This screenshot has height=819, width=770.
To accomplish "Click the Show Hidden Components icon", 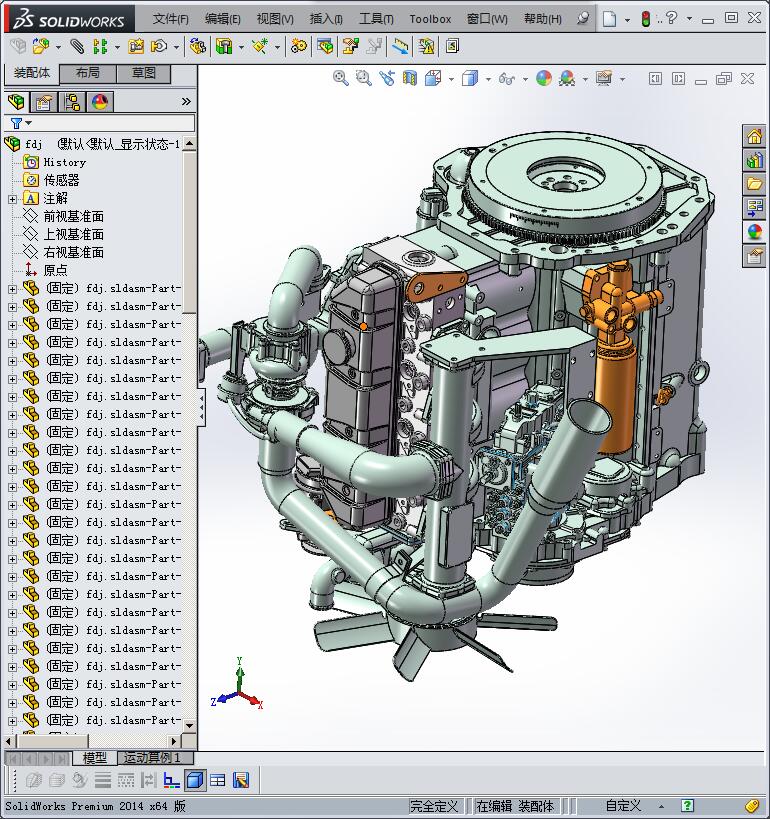I will coord(197,46).
